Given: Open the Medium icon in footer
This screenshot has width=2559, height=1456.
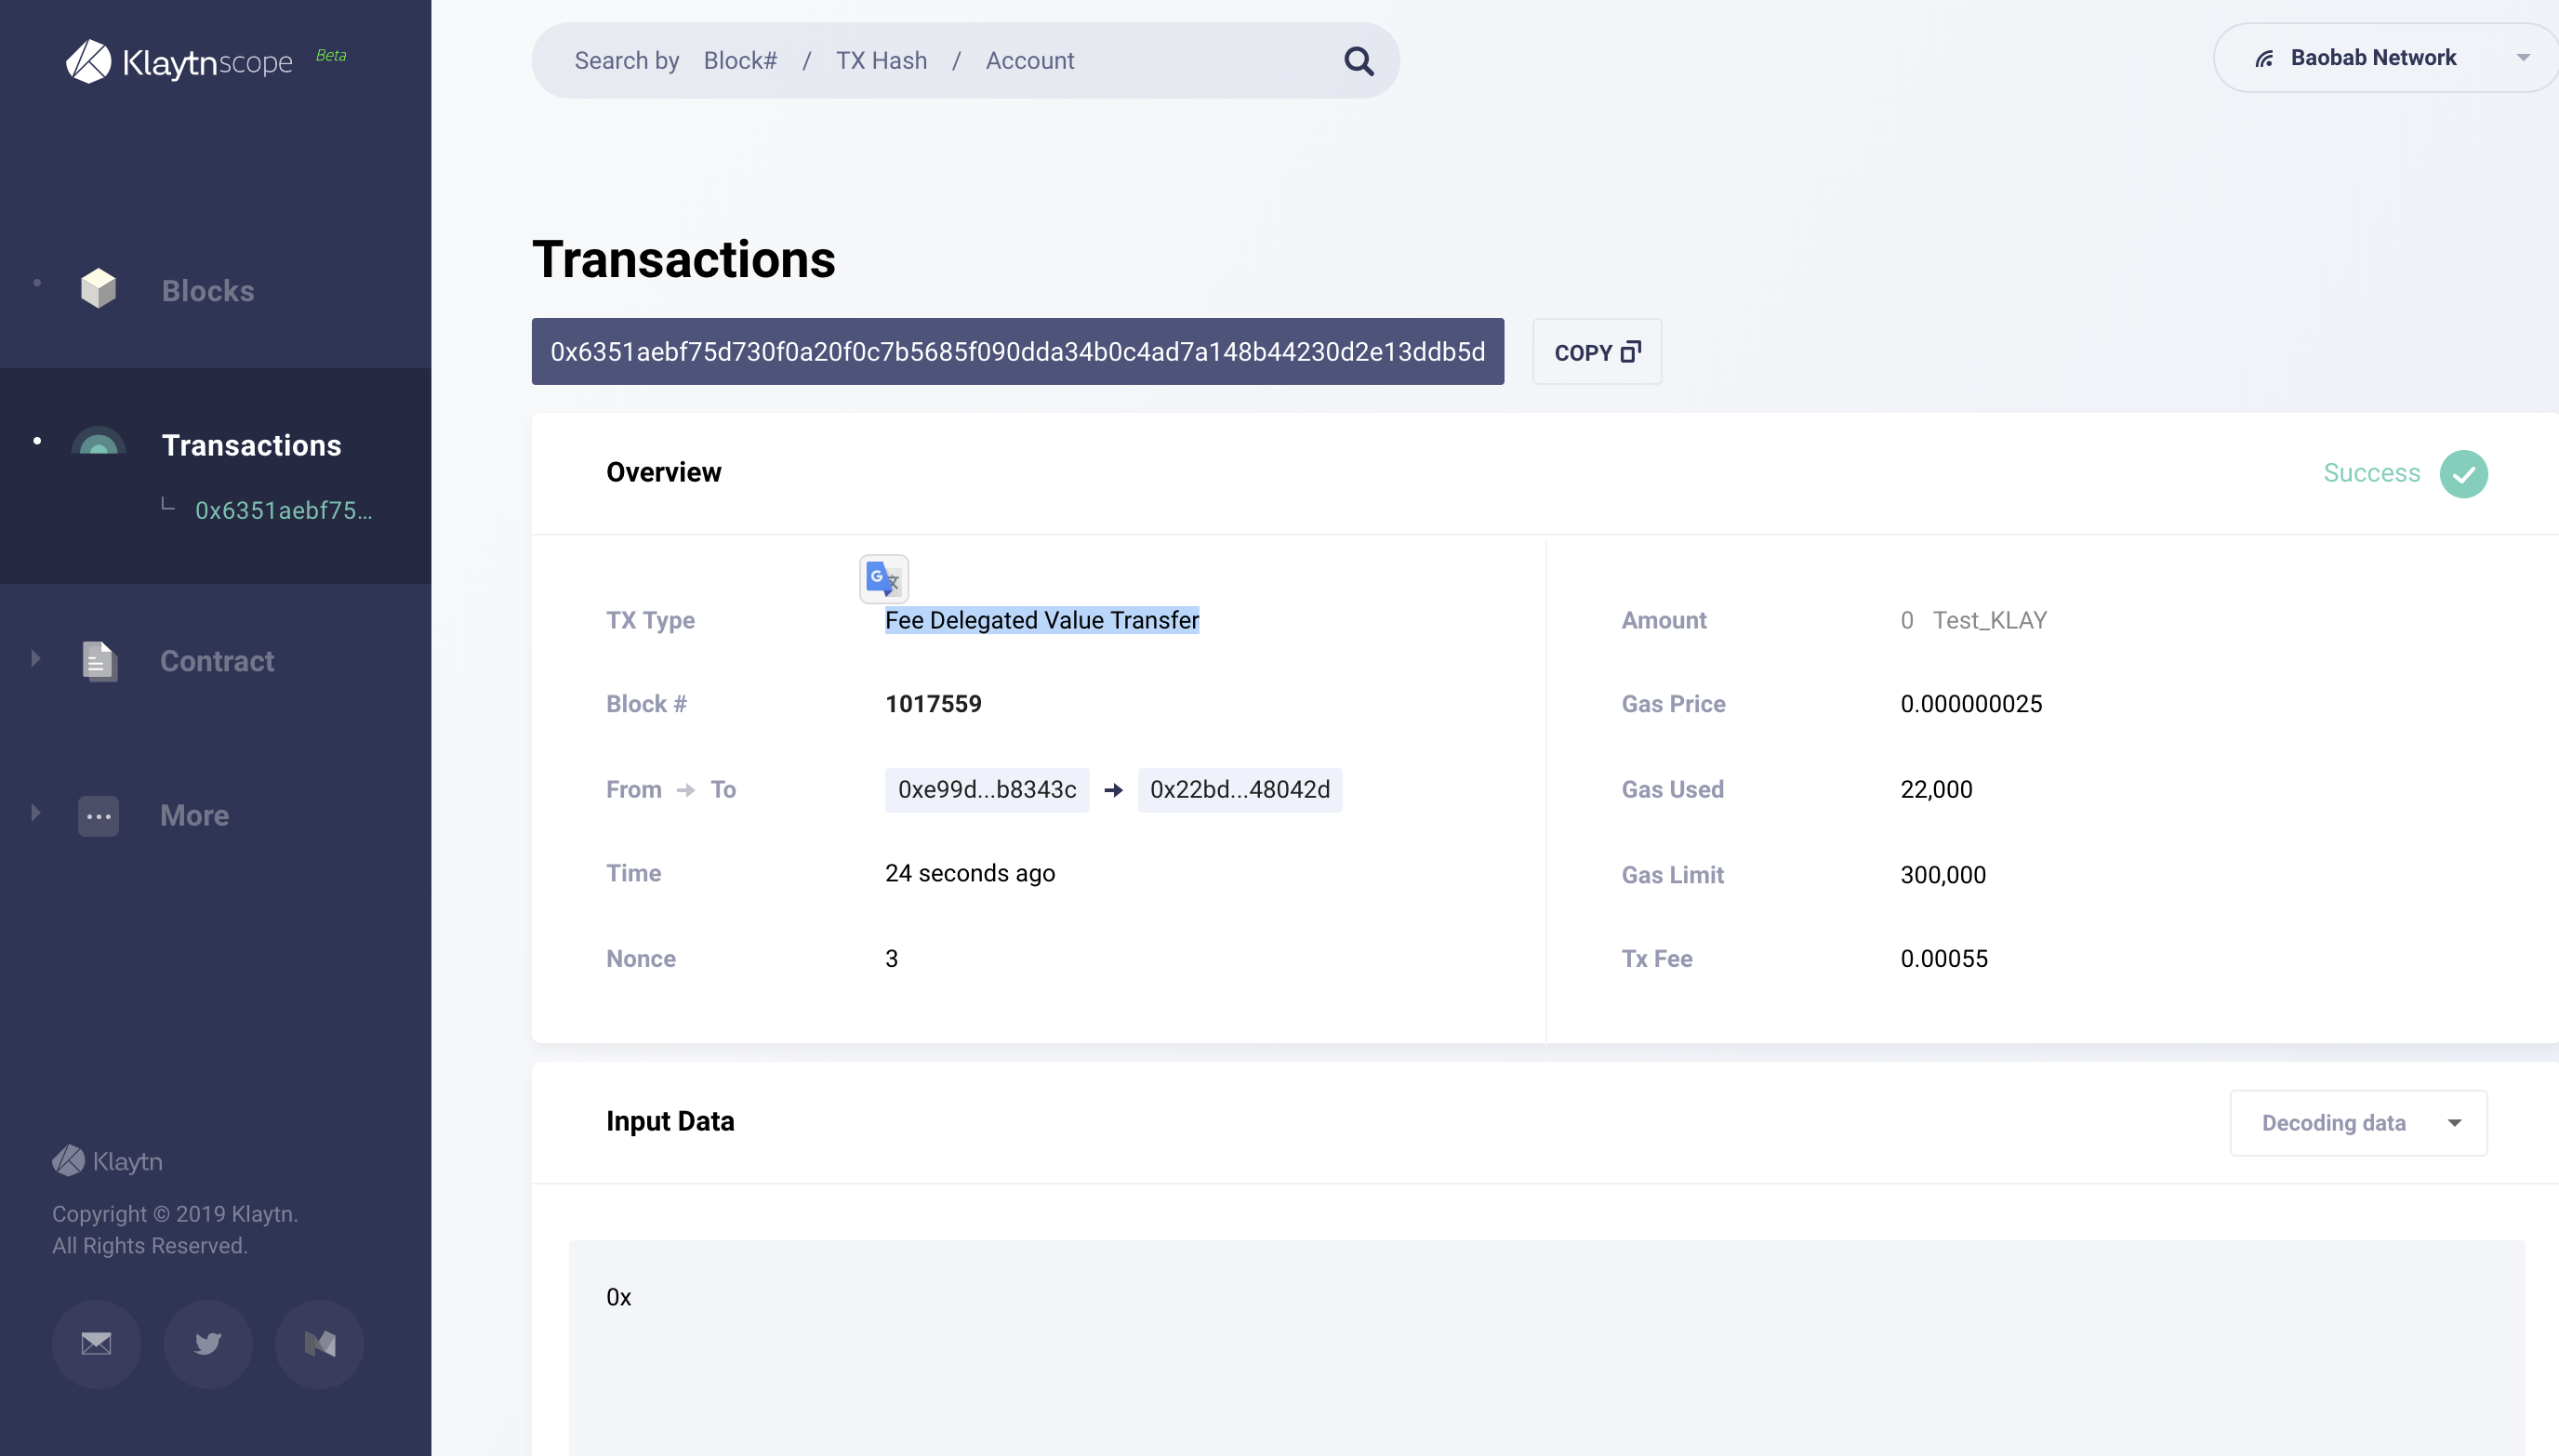Looking at the screenshot, I should pyautogui.click(x=320, y=1343).
